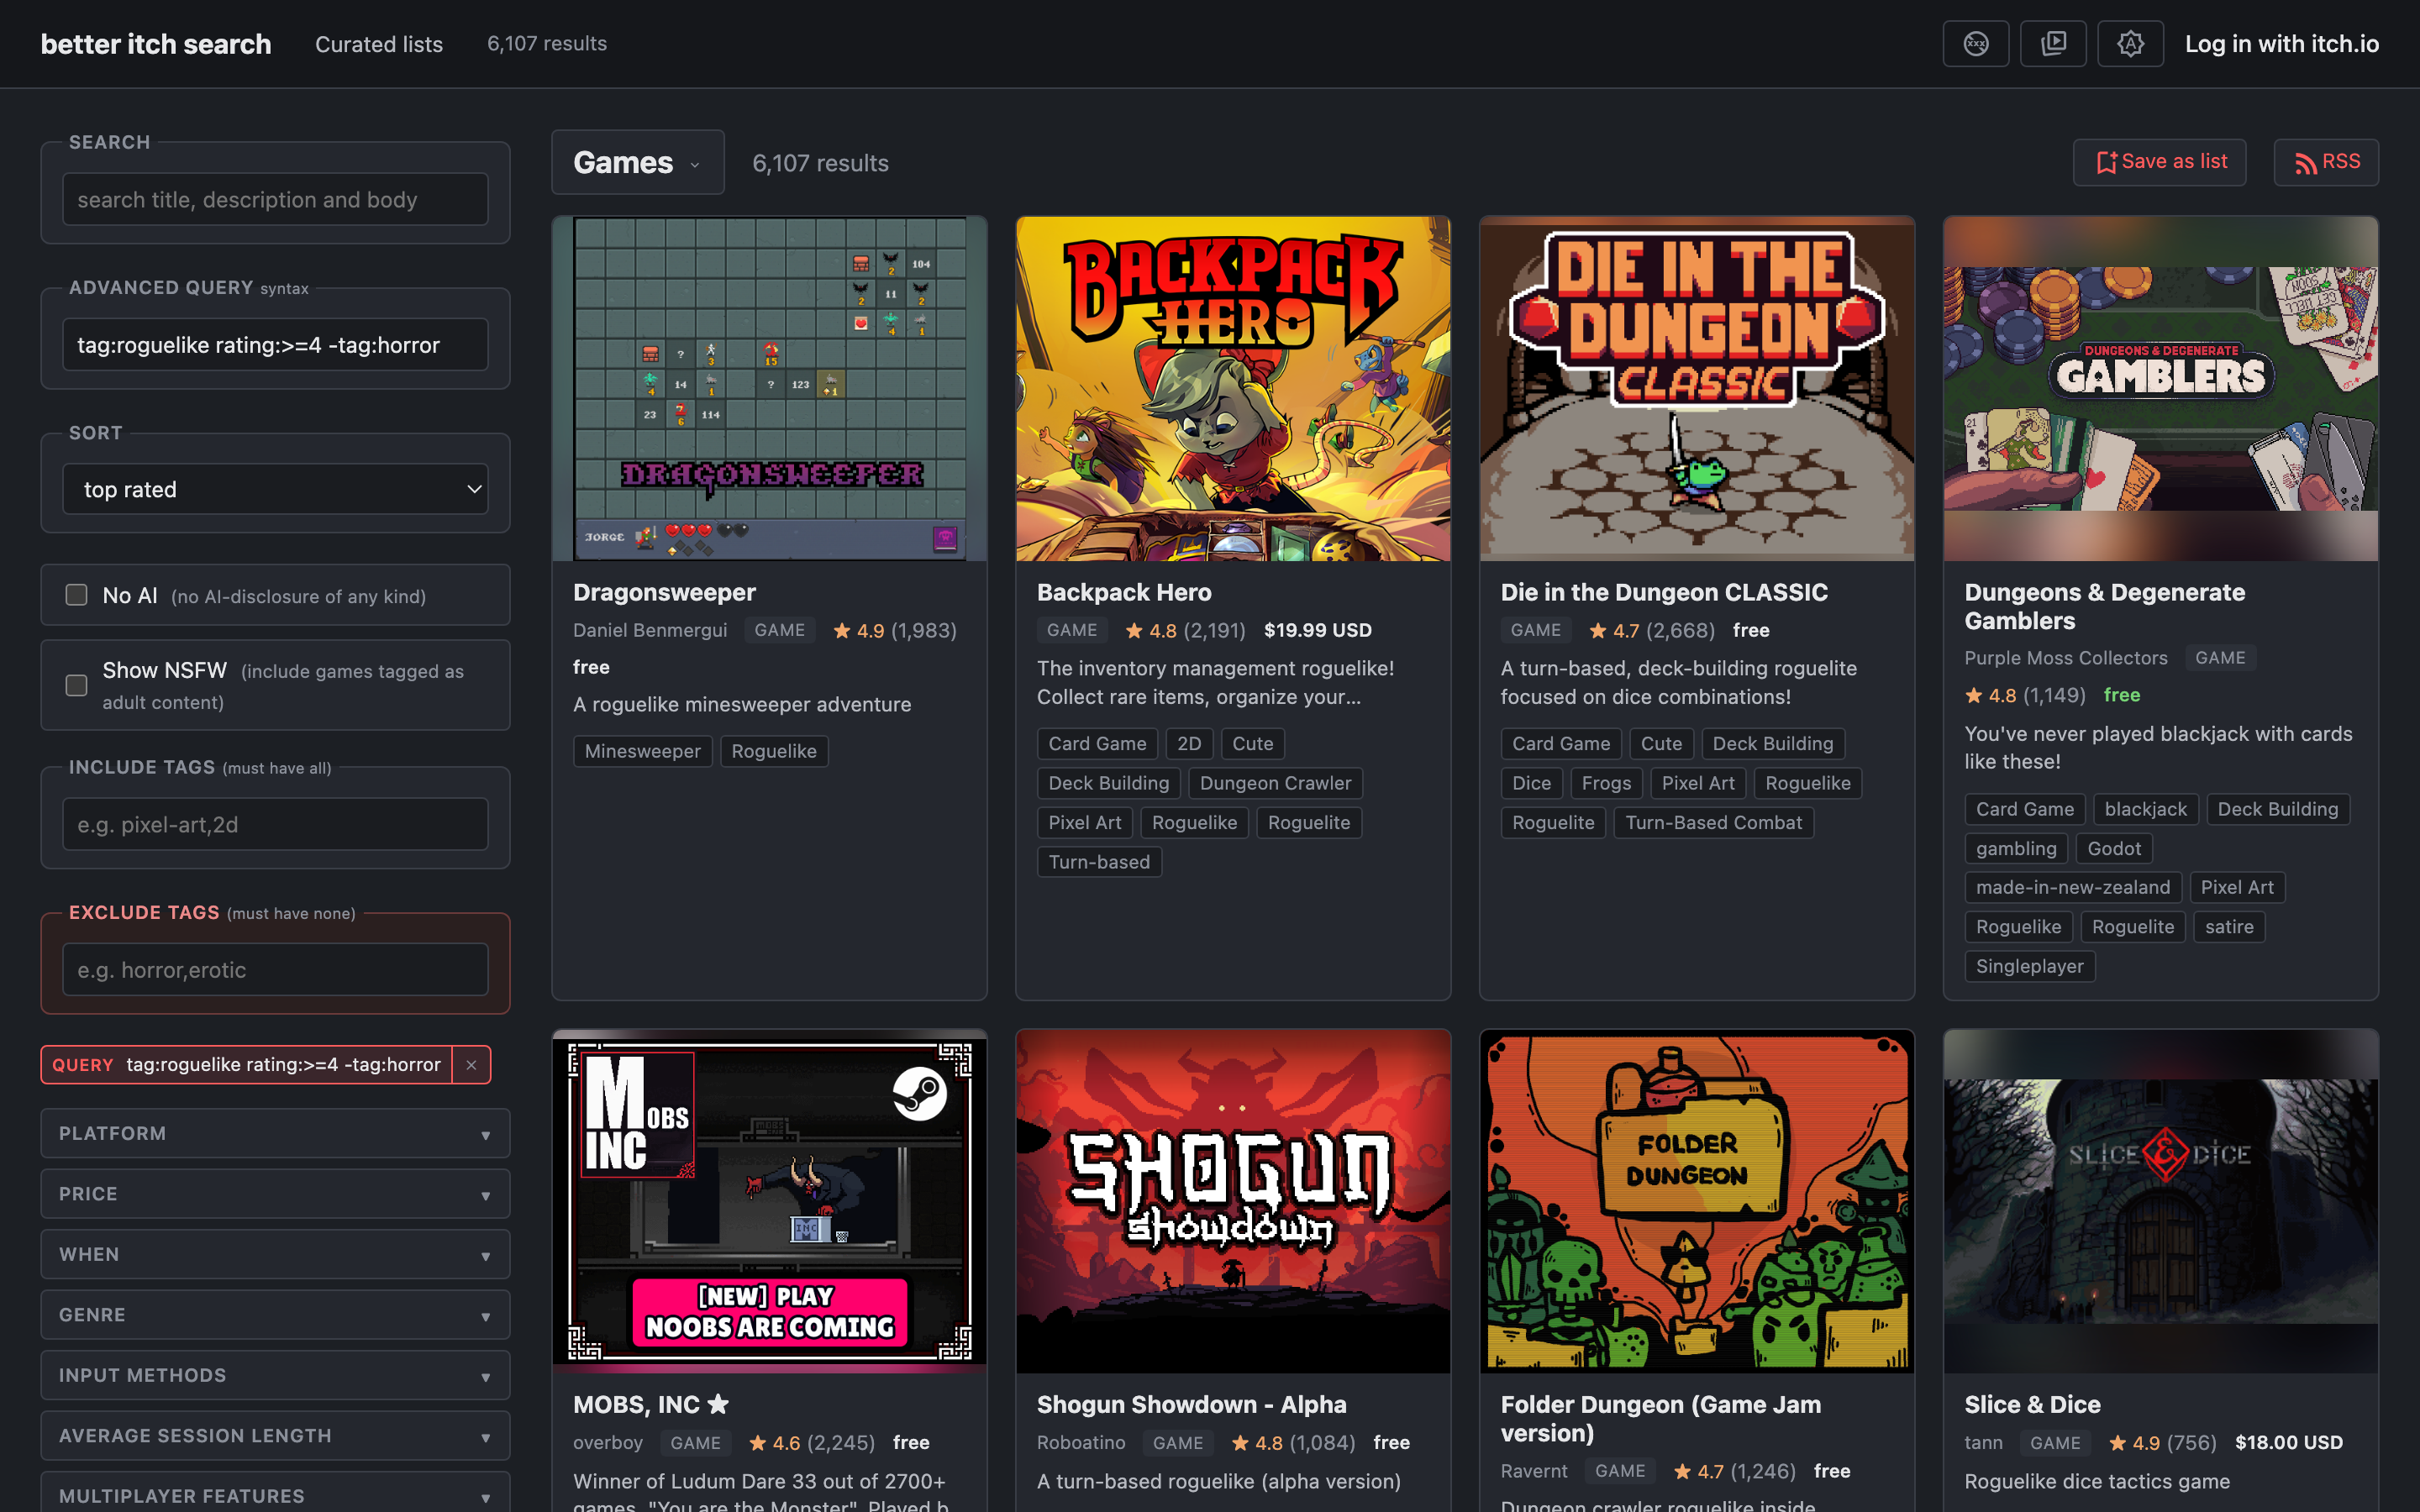Select the gambling tag

(x=2016, y=848)
